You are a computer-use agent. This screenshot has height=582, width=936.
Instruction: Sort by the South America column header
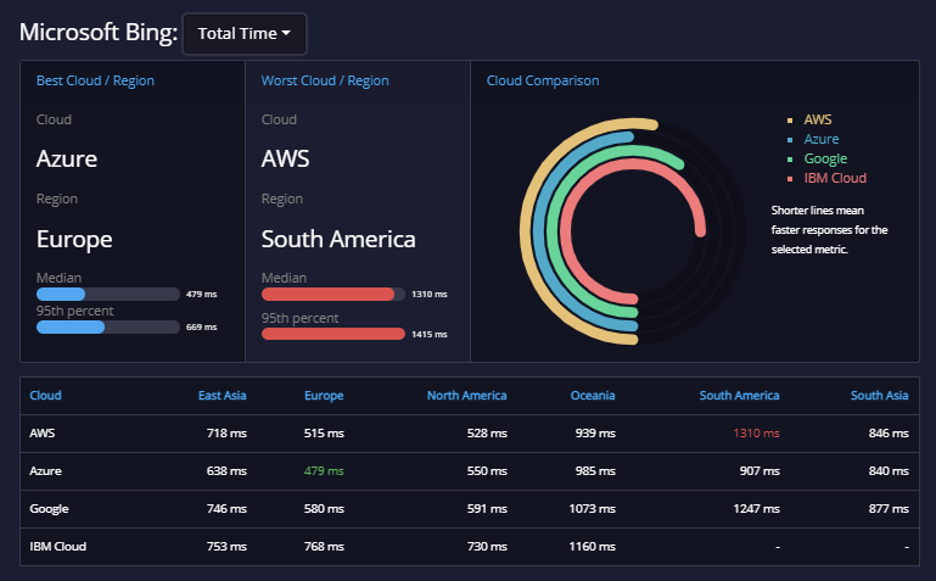[x=739, y=395]
